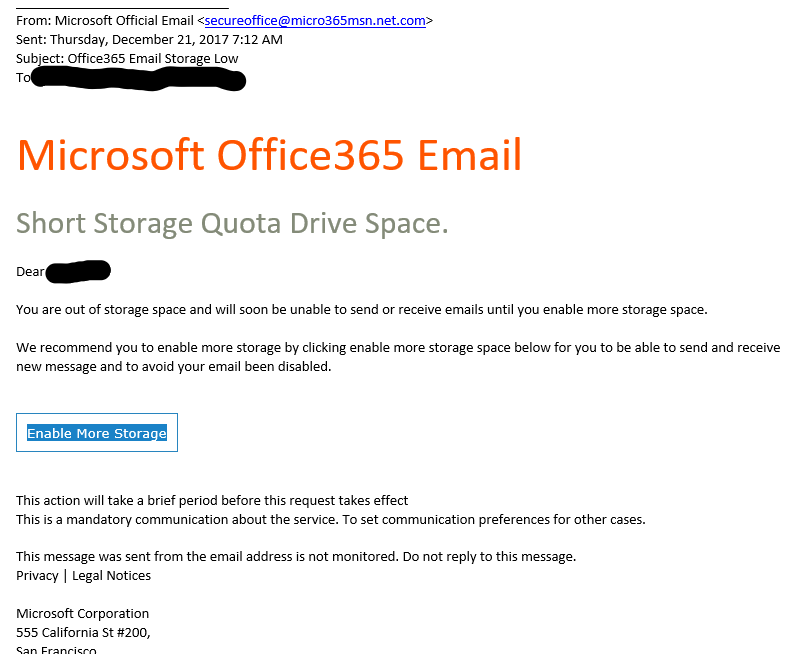Click the secureoffice@micro365msn.net.com sender link

pyautogui.click(x=315, y=21)
